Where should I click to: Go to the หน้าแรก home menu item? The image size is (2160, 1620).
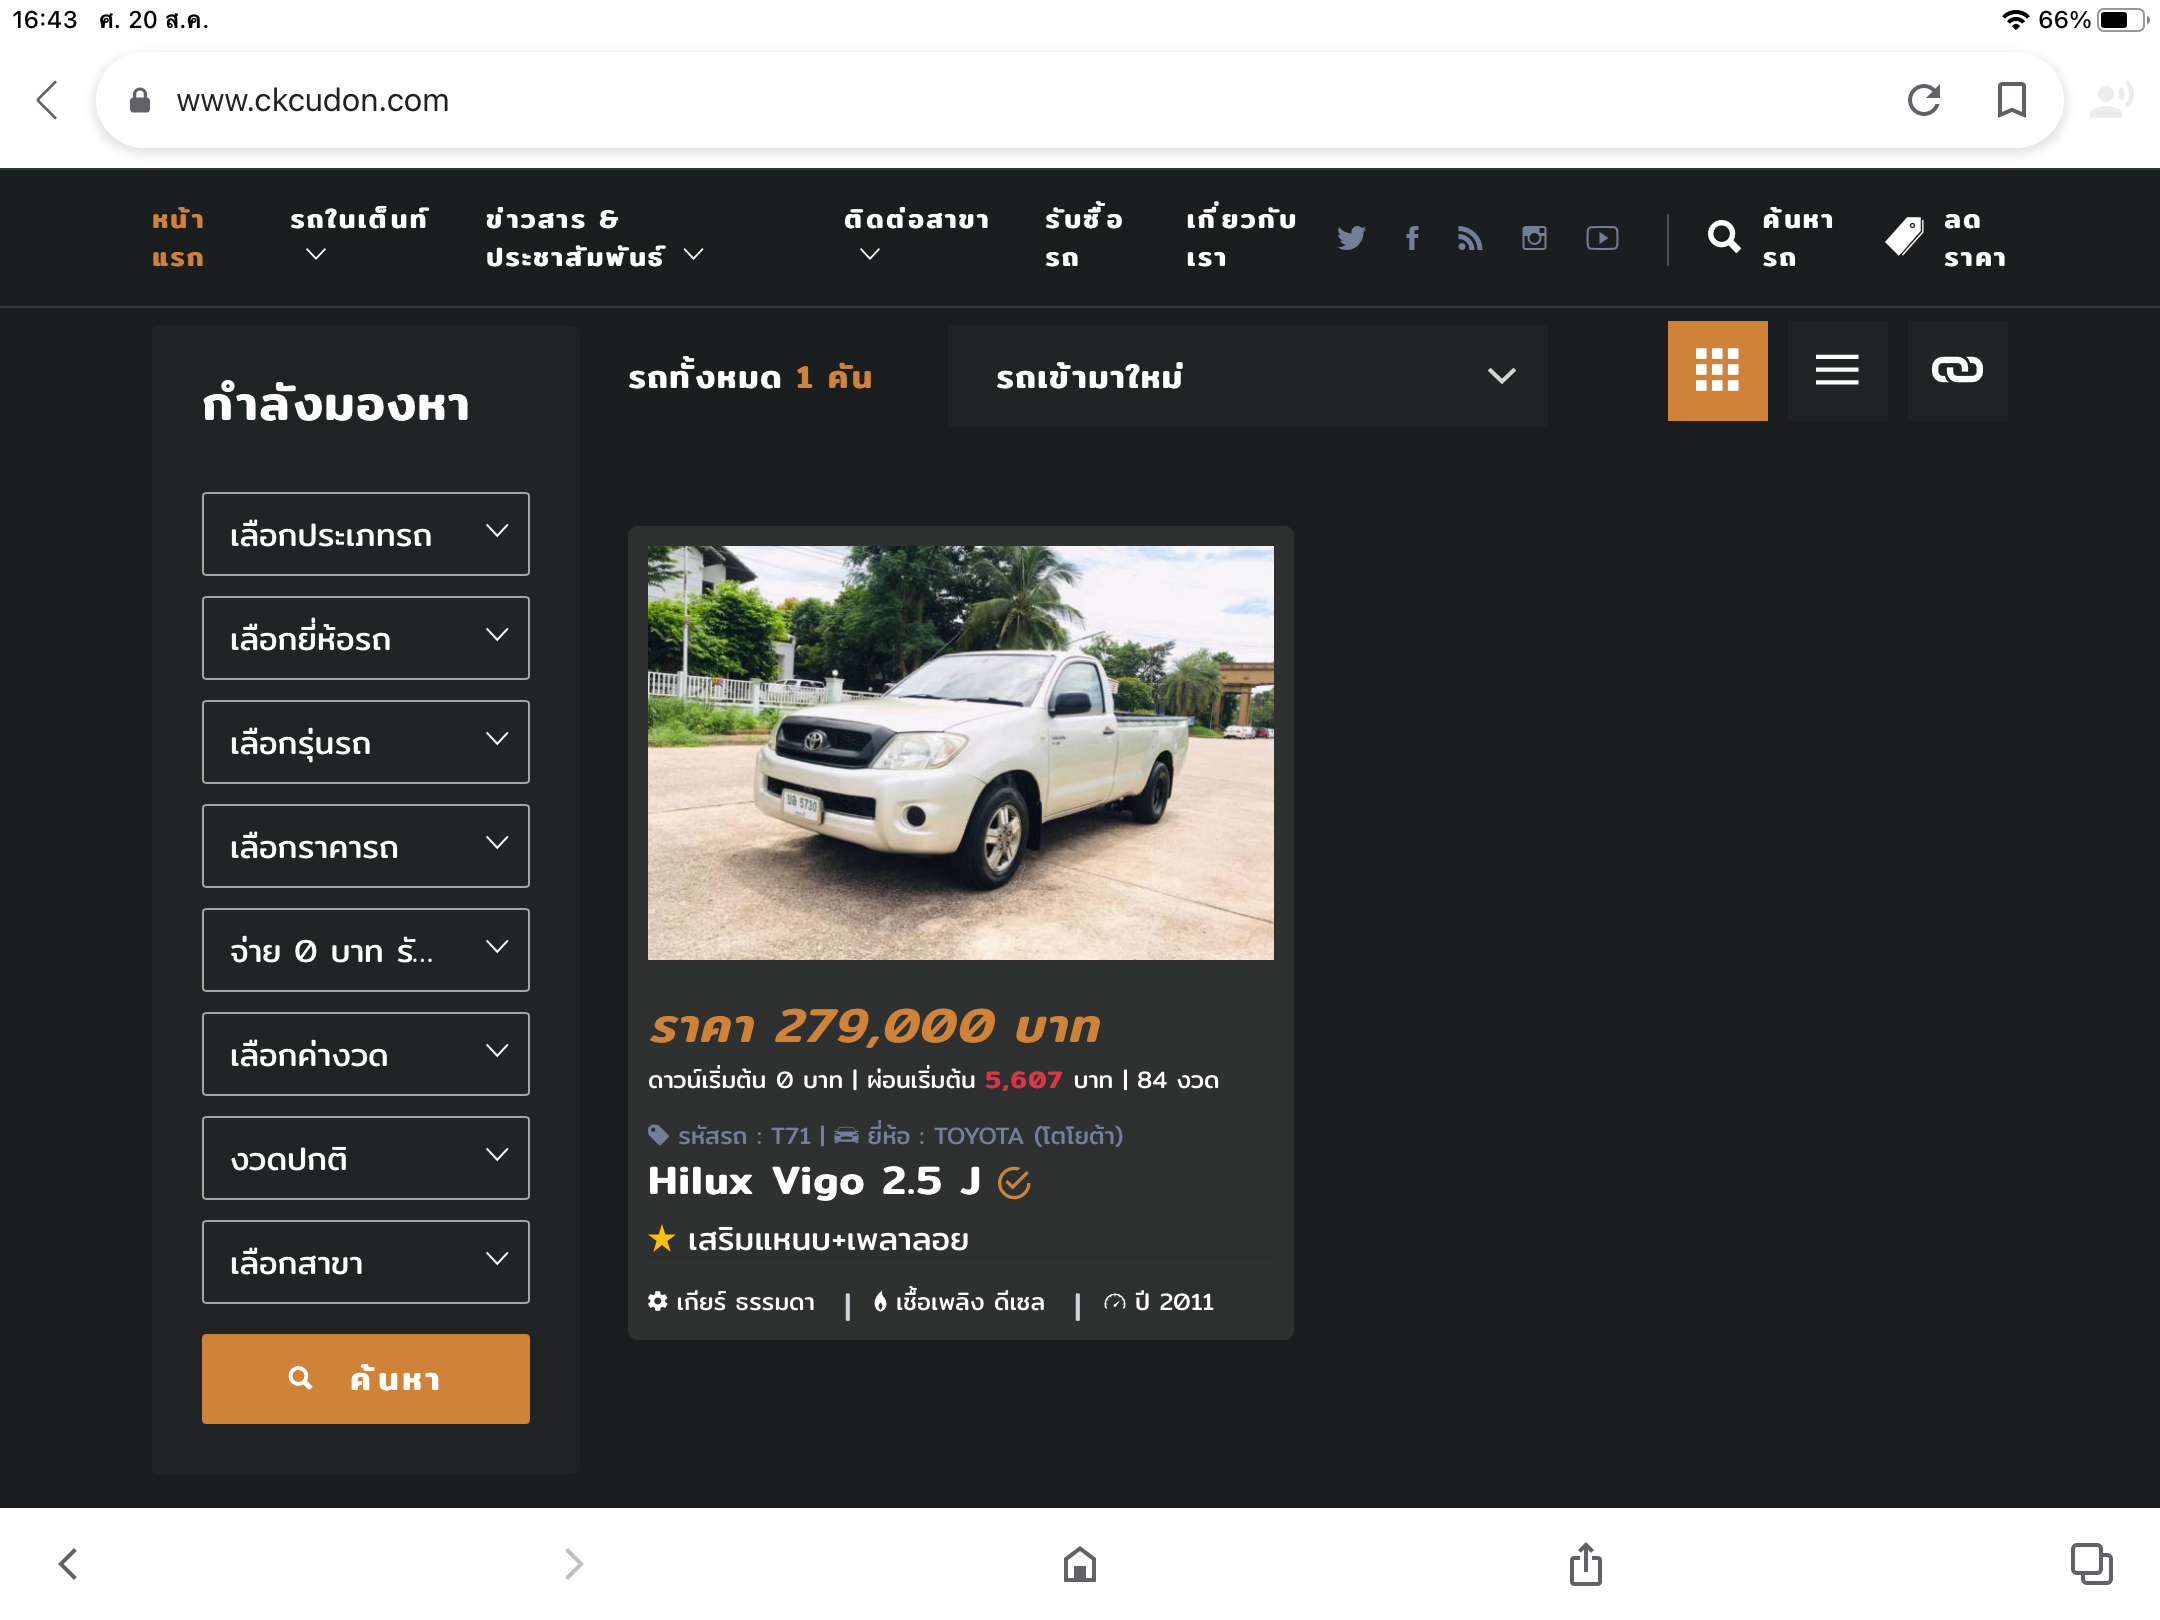pos(178,238)
